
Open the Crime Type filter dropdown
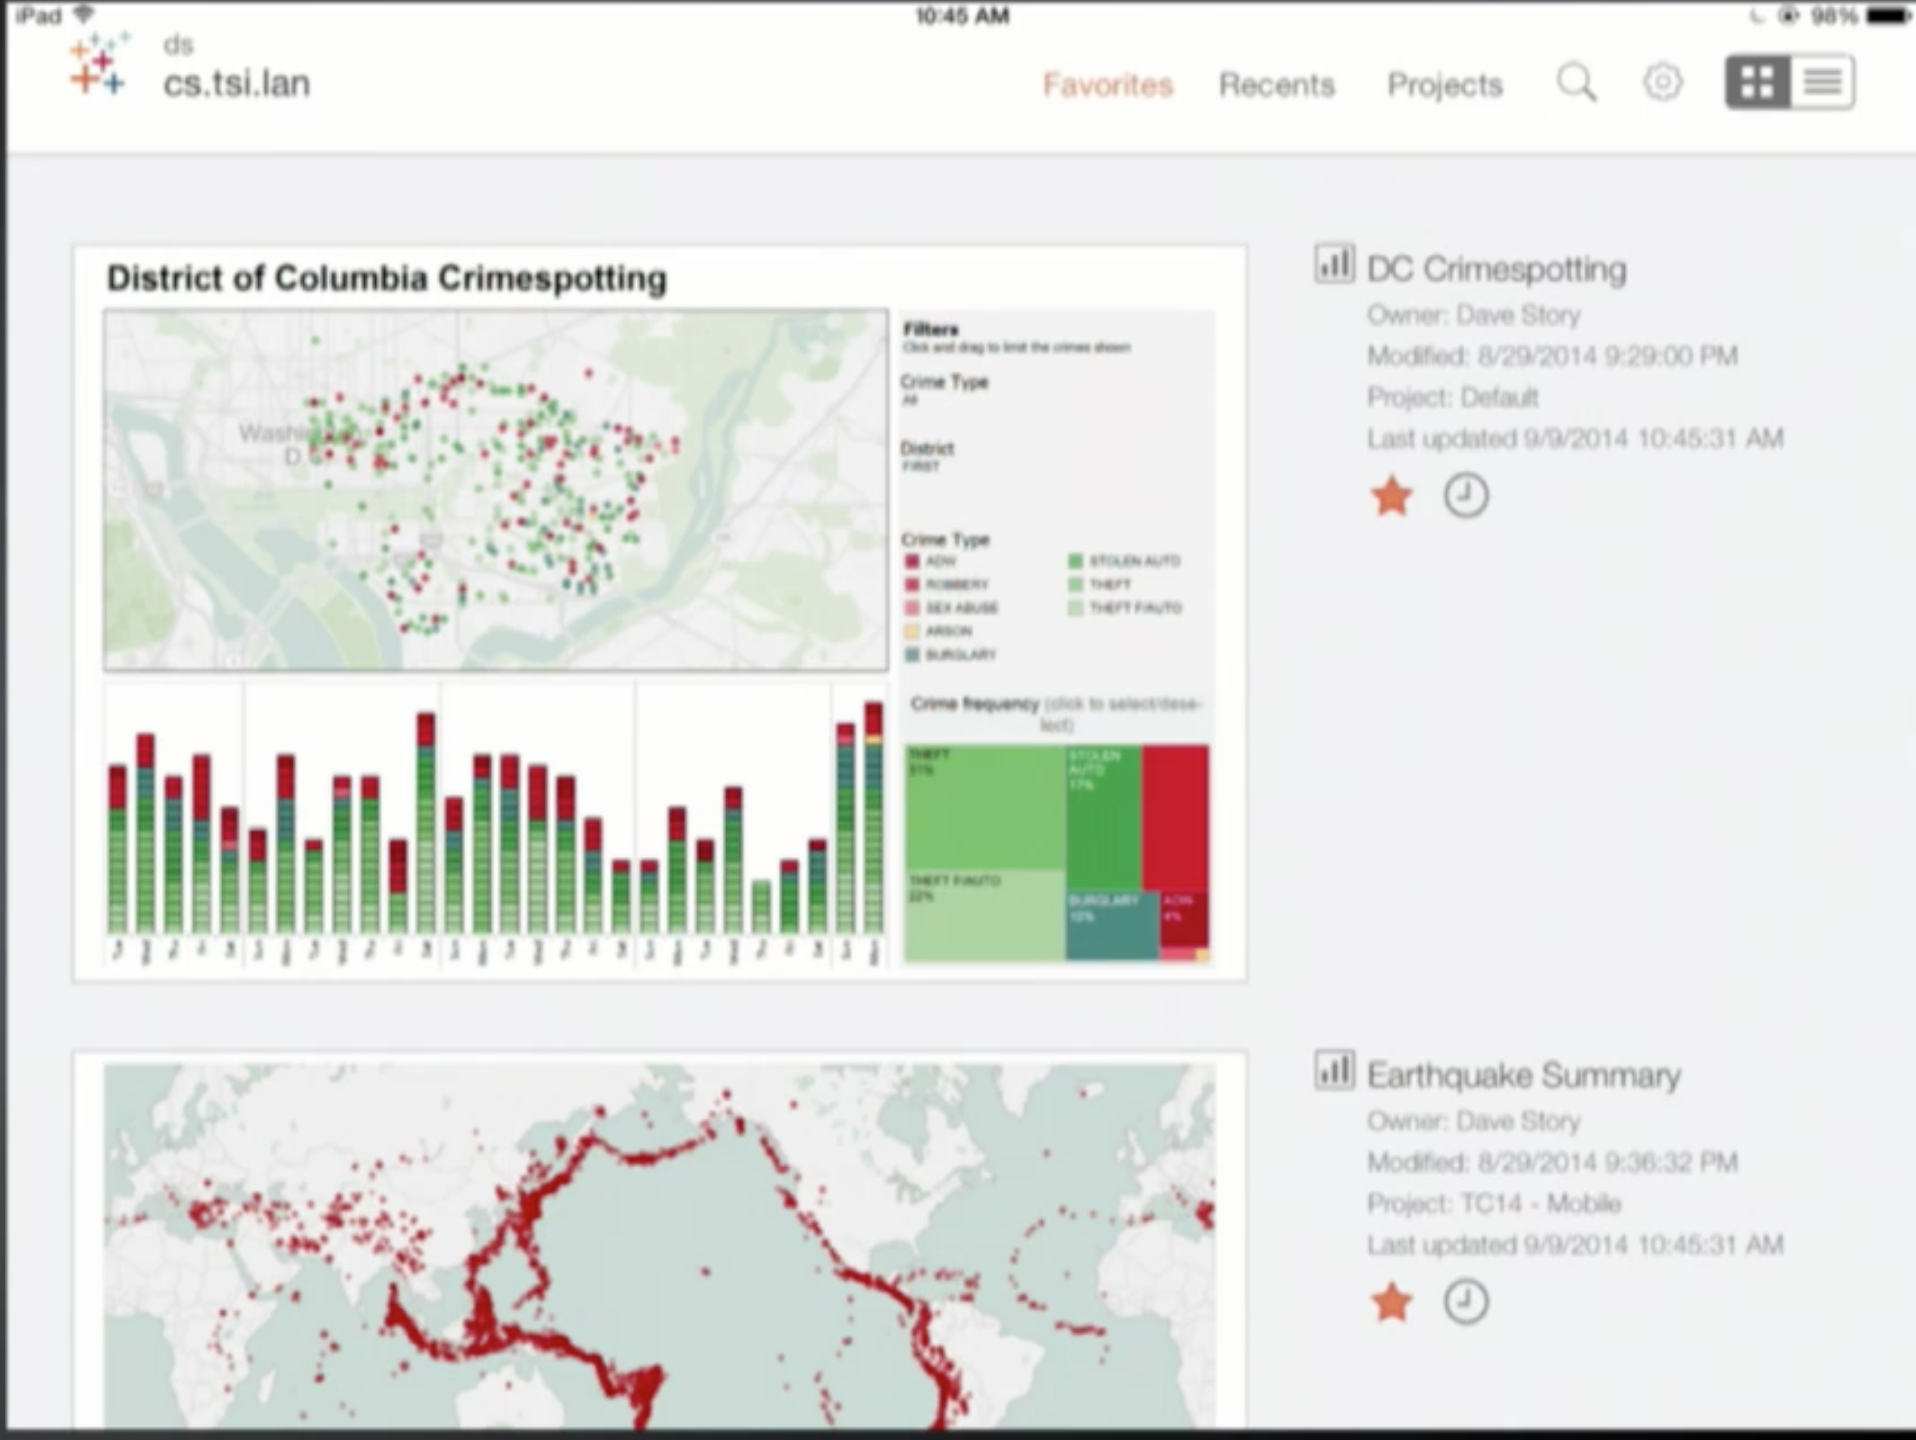point(944,390)
